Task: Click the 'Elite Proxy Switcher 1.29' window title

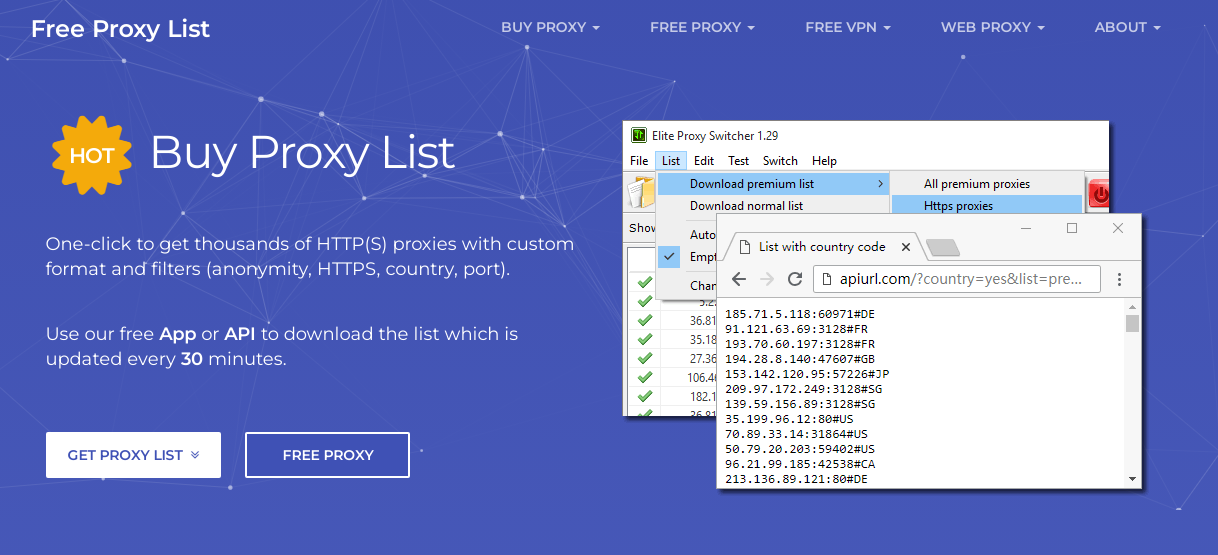Action: click(x=715, y=136)
